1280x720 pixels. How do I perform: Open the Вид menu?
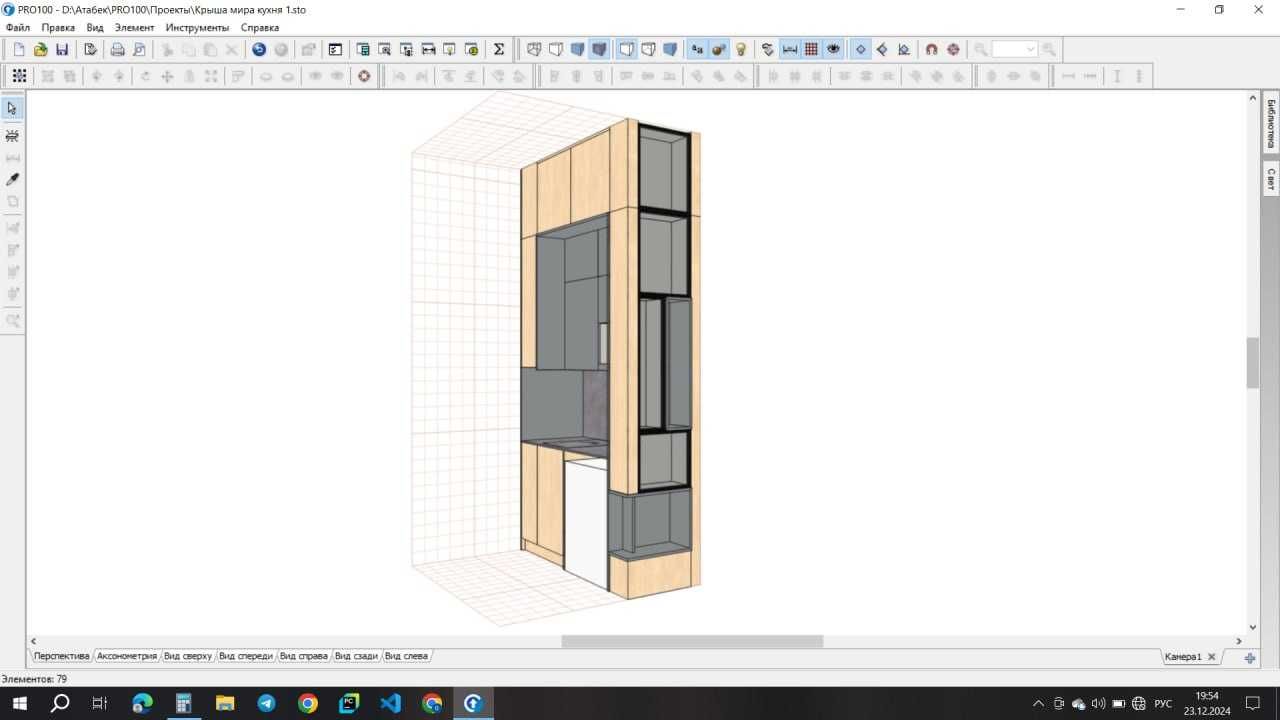95,27
